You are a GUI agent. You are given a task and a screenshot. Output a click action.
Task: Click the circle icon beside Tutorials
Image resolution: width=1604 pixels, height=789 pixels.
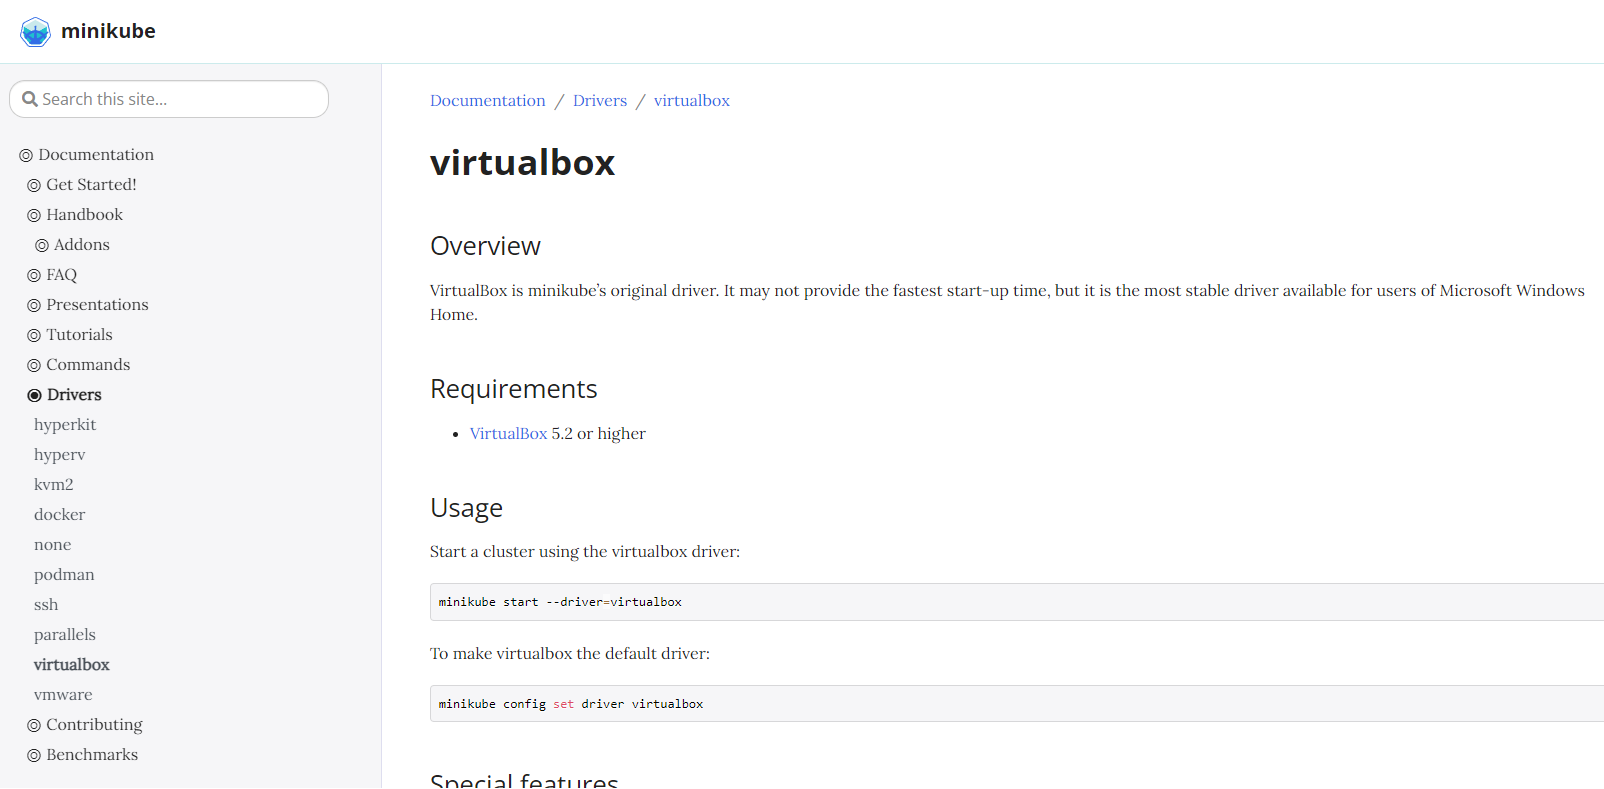34,336
